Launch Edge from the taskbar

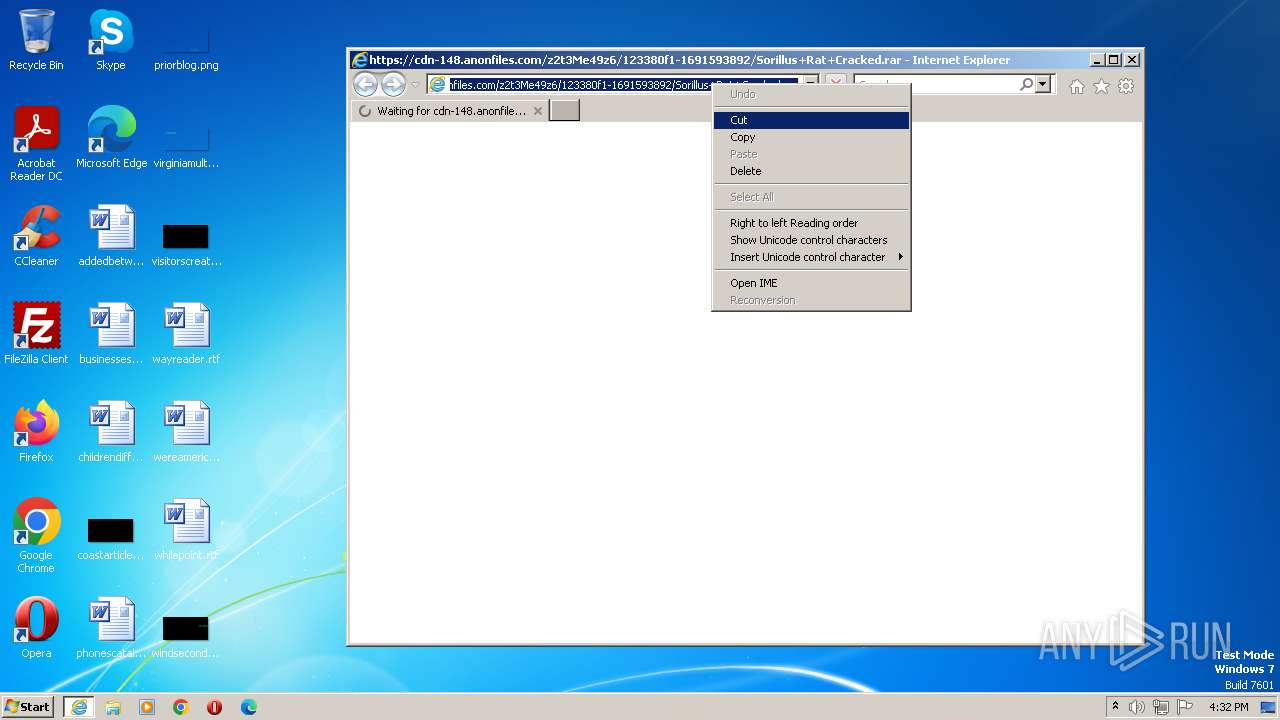249,707
